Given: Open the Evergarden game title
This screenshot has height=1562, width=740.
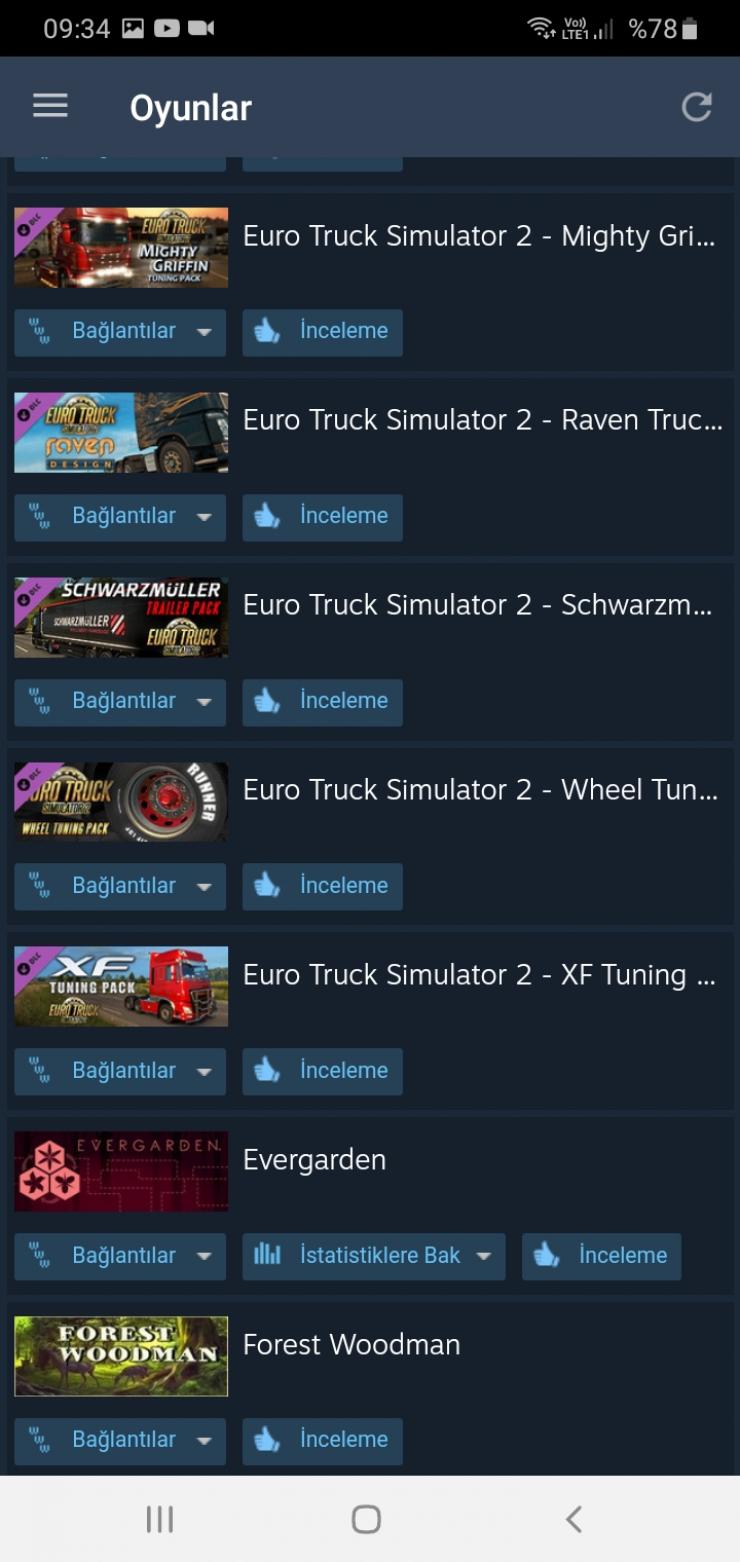Looking at the screenshot, I should 314,1160.
